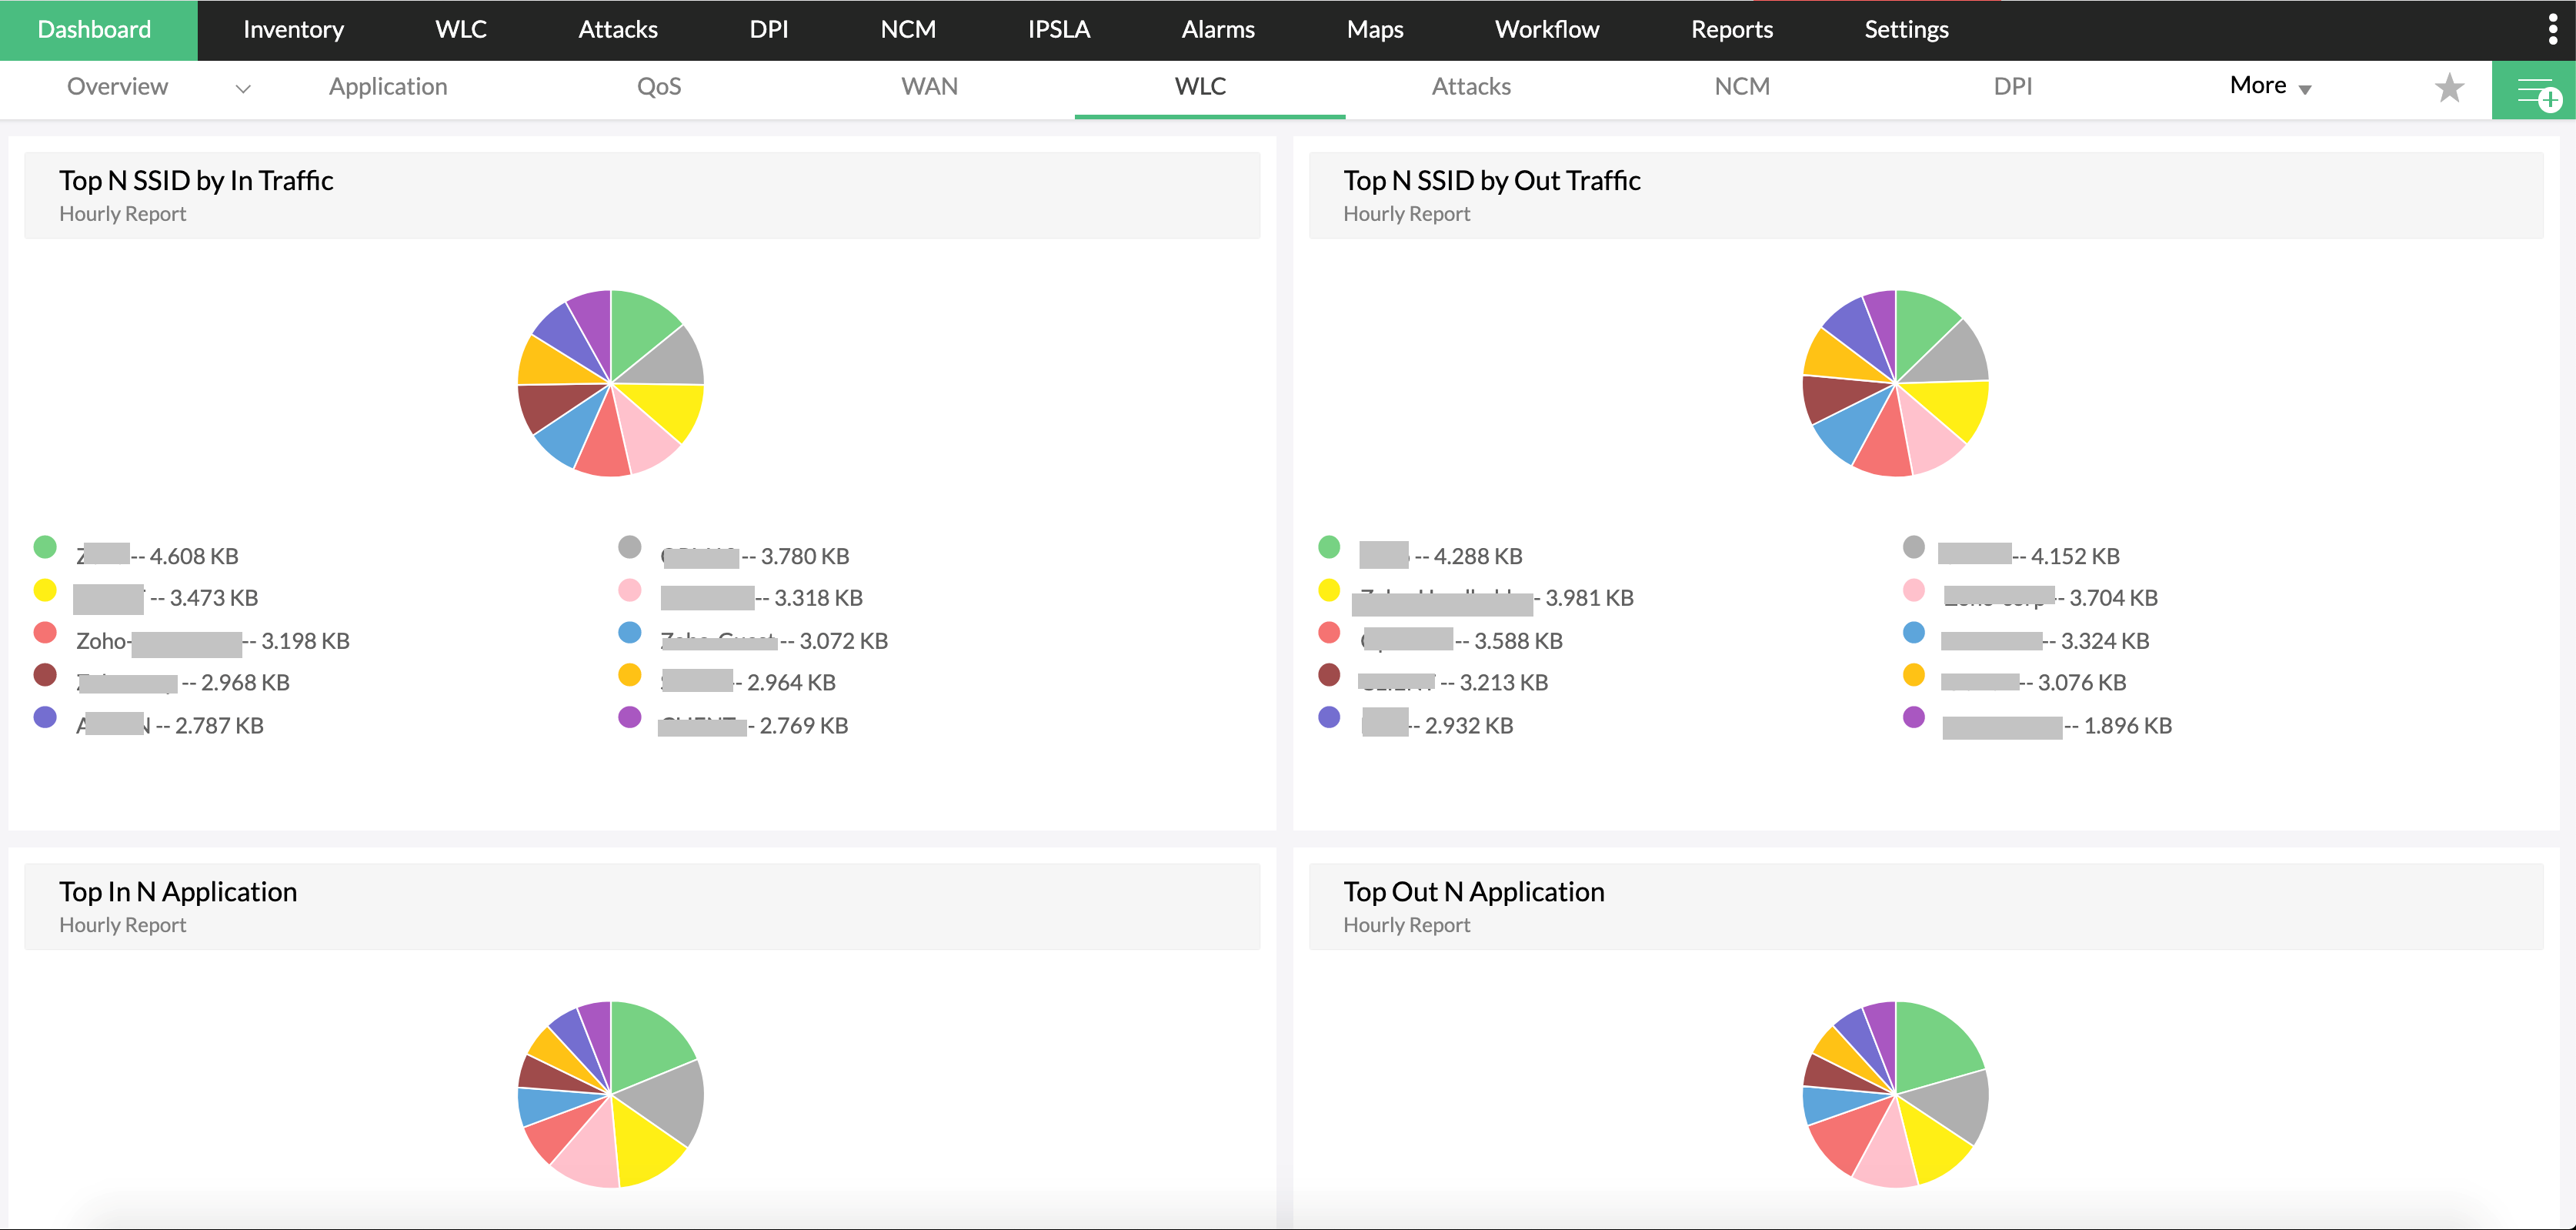This screenshot has width=2576, height=1230.
Task: Click the add widget icon
Action: tap(2536, 92)
